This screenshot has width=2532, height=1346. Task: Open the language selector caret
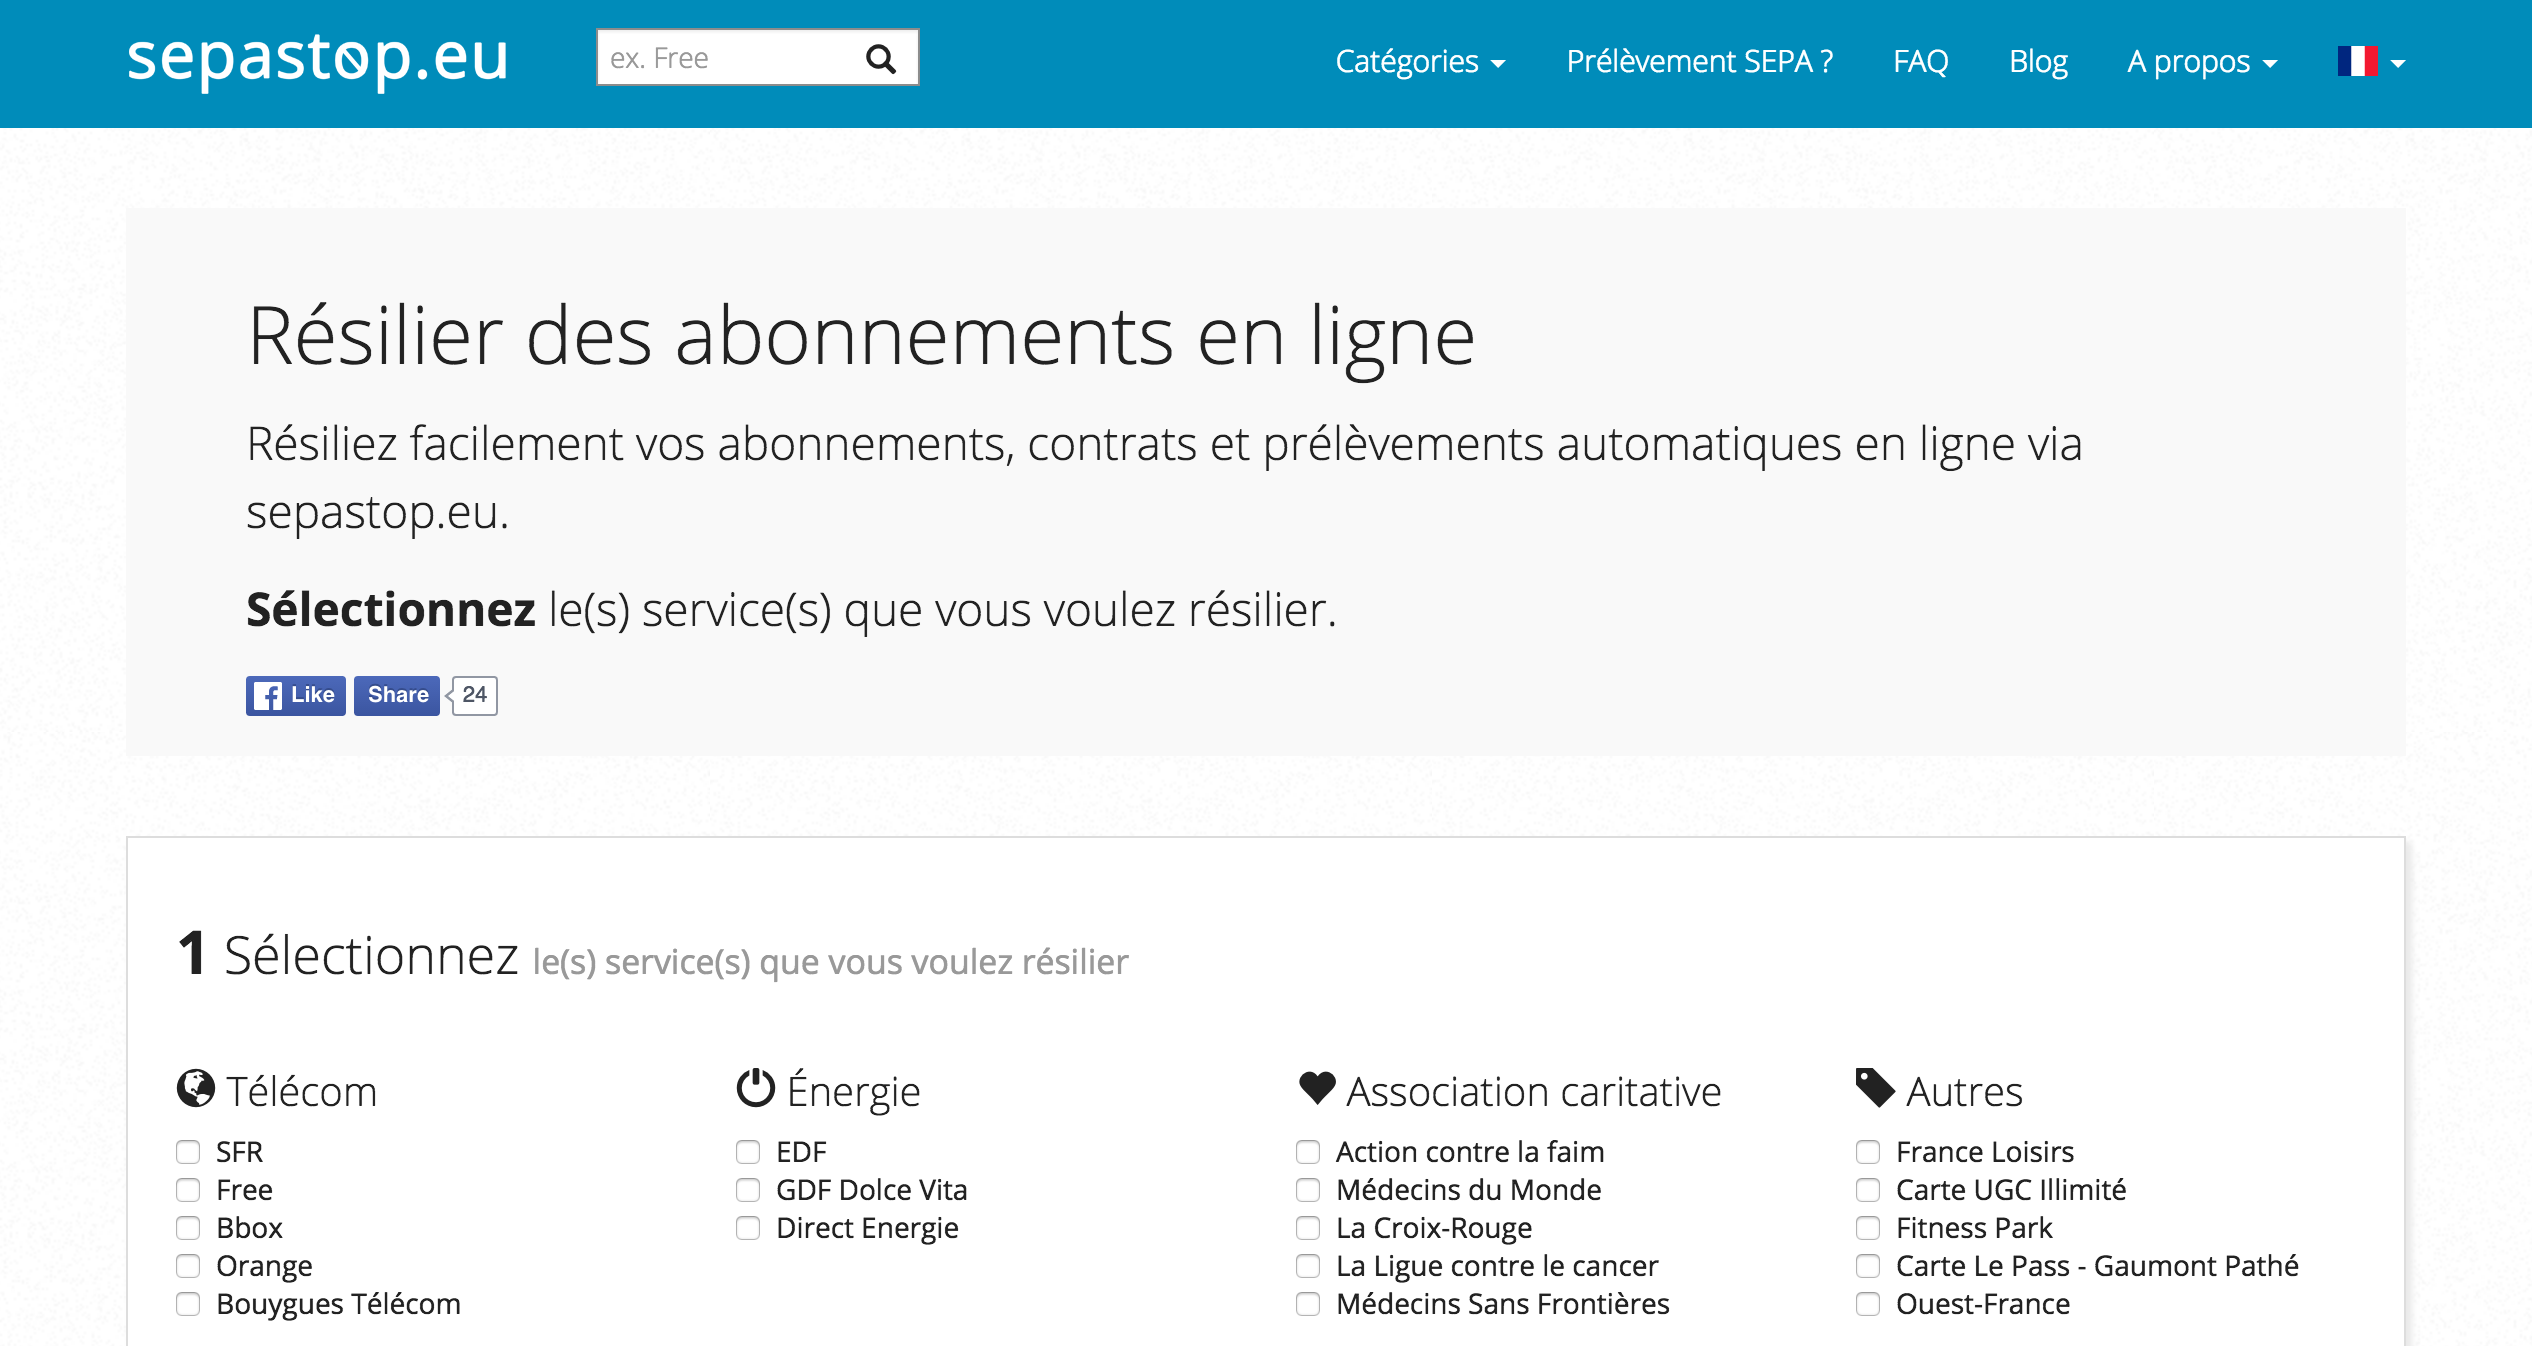pyautogui.click(x=2398, y=63)
